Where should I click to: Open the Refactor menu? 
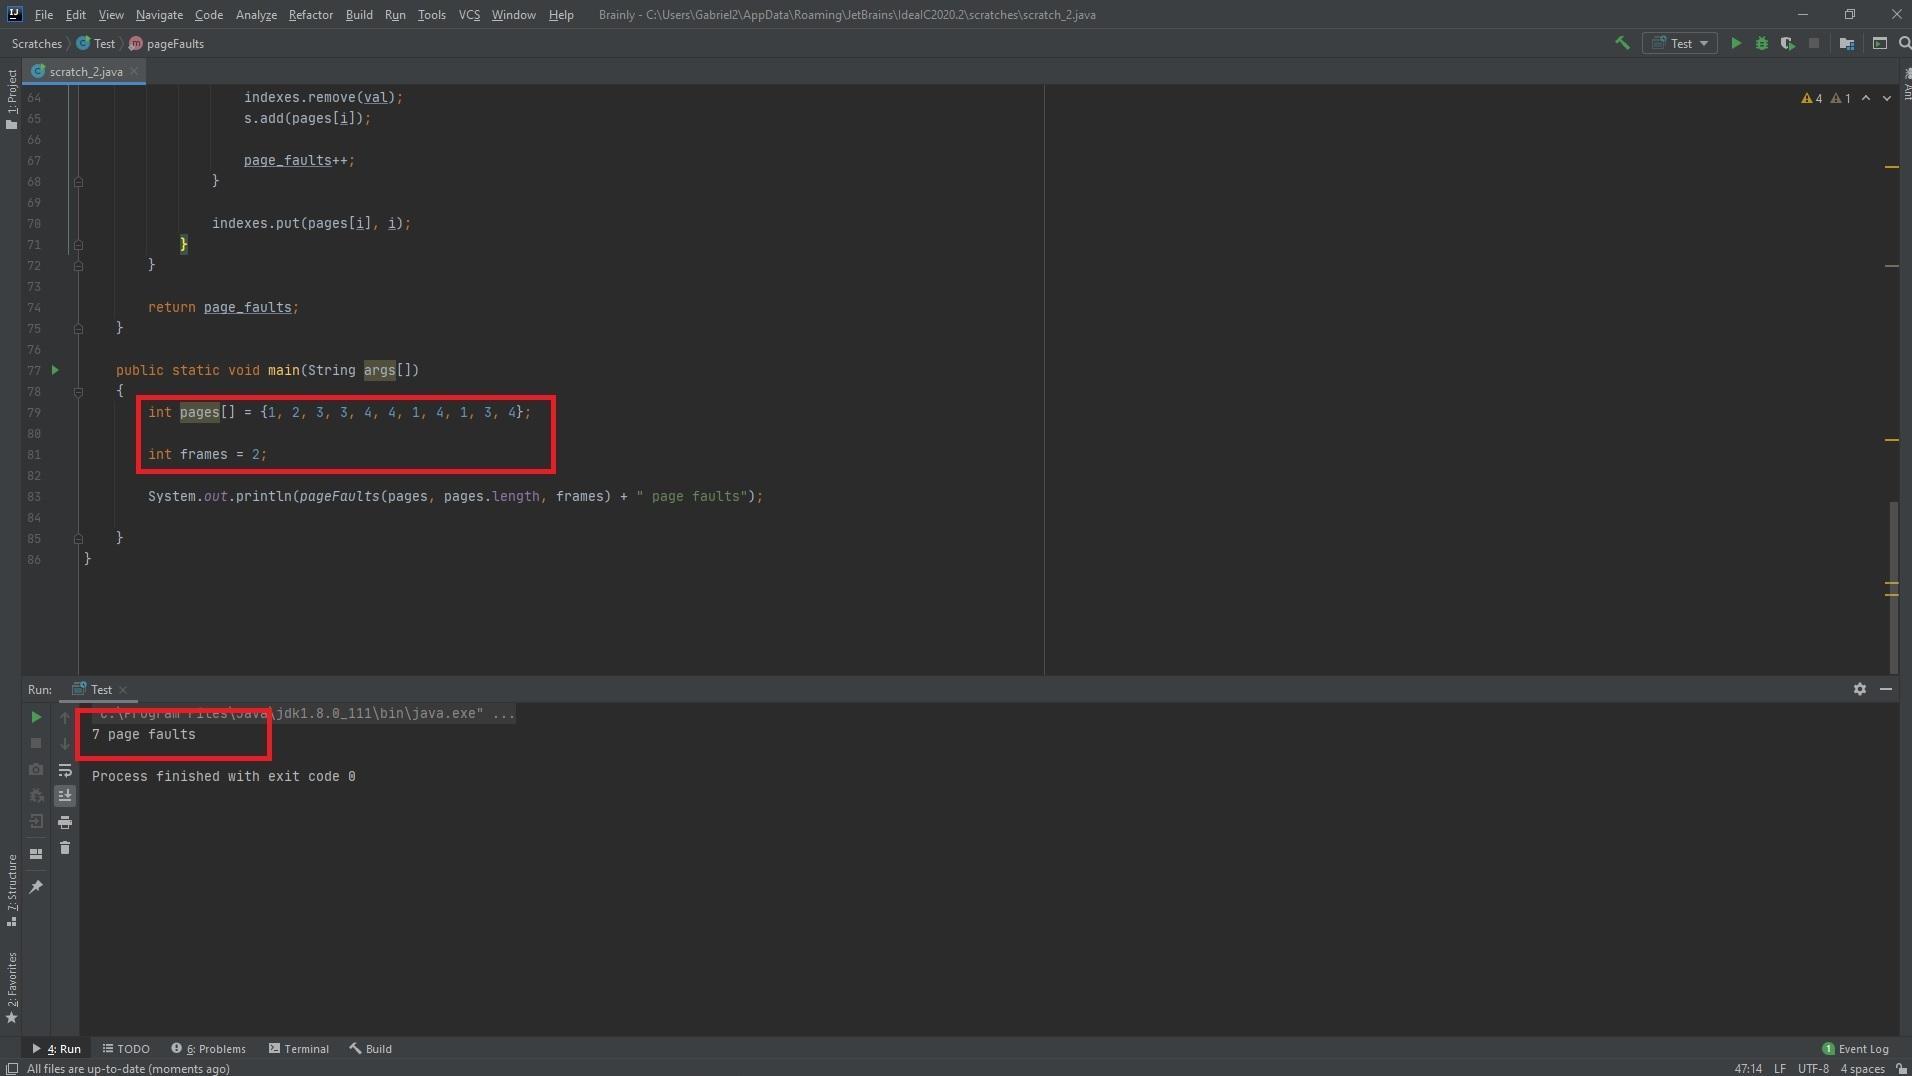click(310, 15)
